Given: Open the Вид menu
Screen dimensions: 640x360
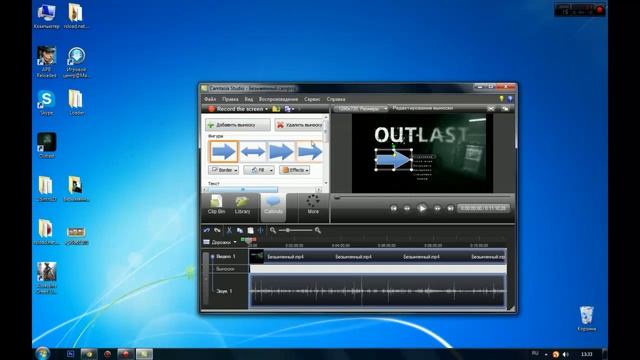Looking at the screenshot, I should pos(249,99).
